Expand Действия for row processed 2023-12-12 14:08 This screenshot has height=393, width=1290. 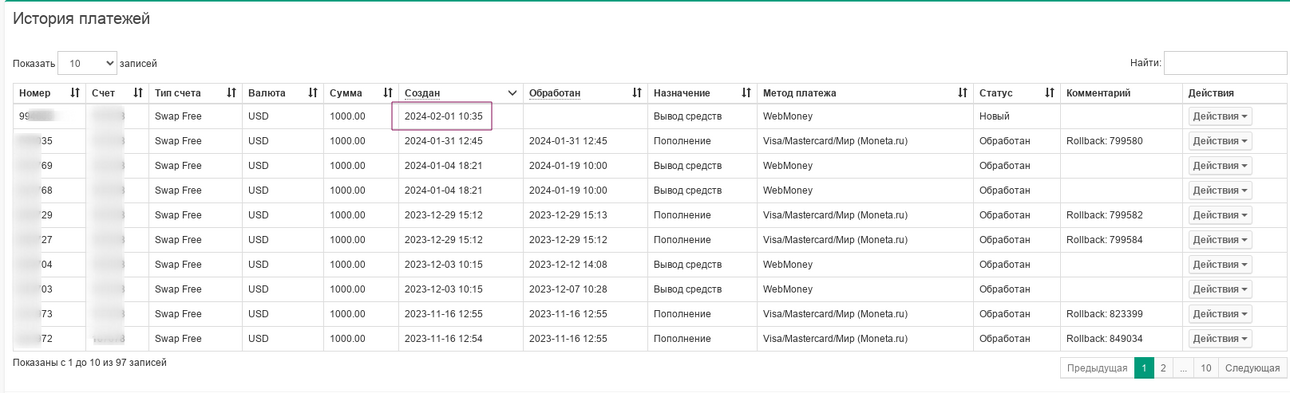point(1220,265)
